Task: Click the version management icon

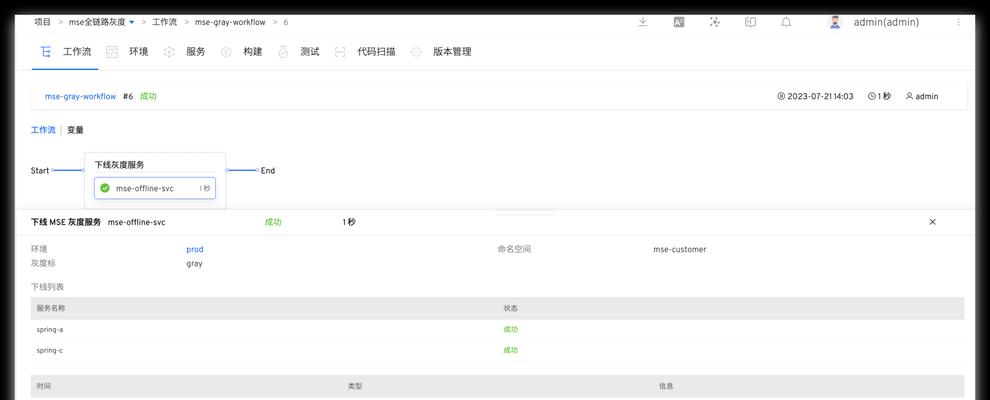Action: 415,52
